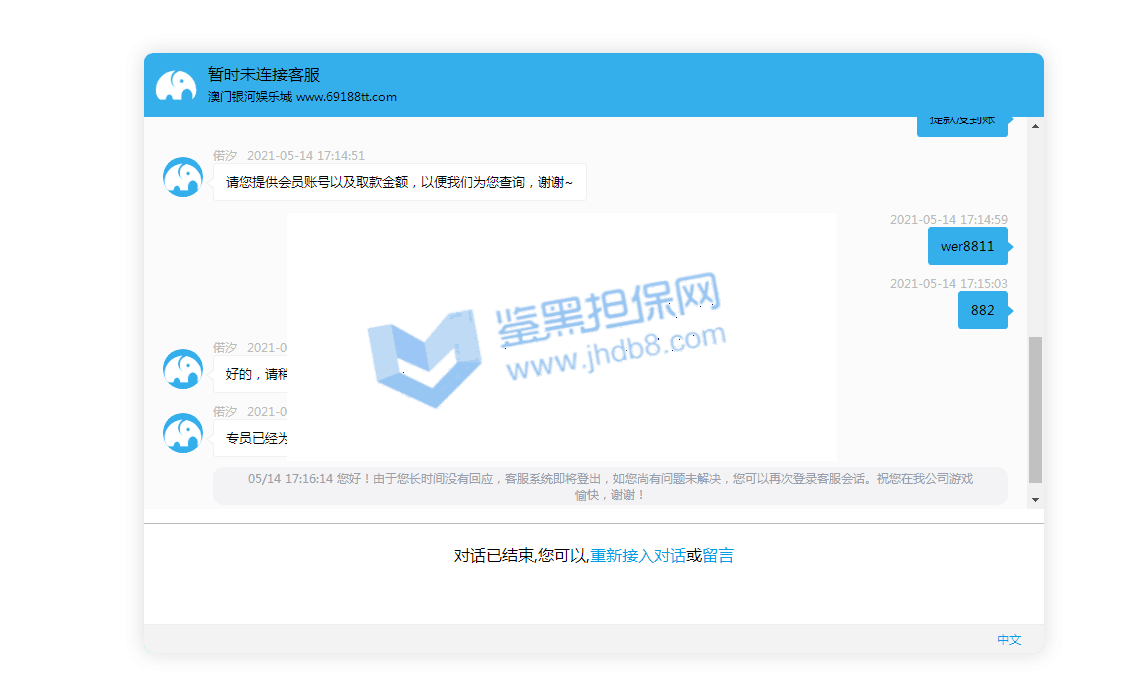Click the elephant logo in the header
Image resolution: width=1124 pixels, height=674 pixels.
tap(176, 85)
